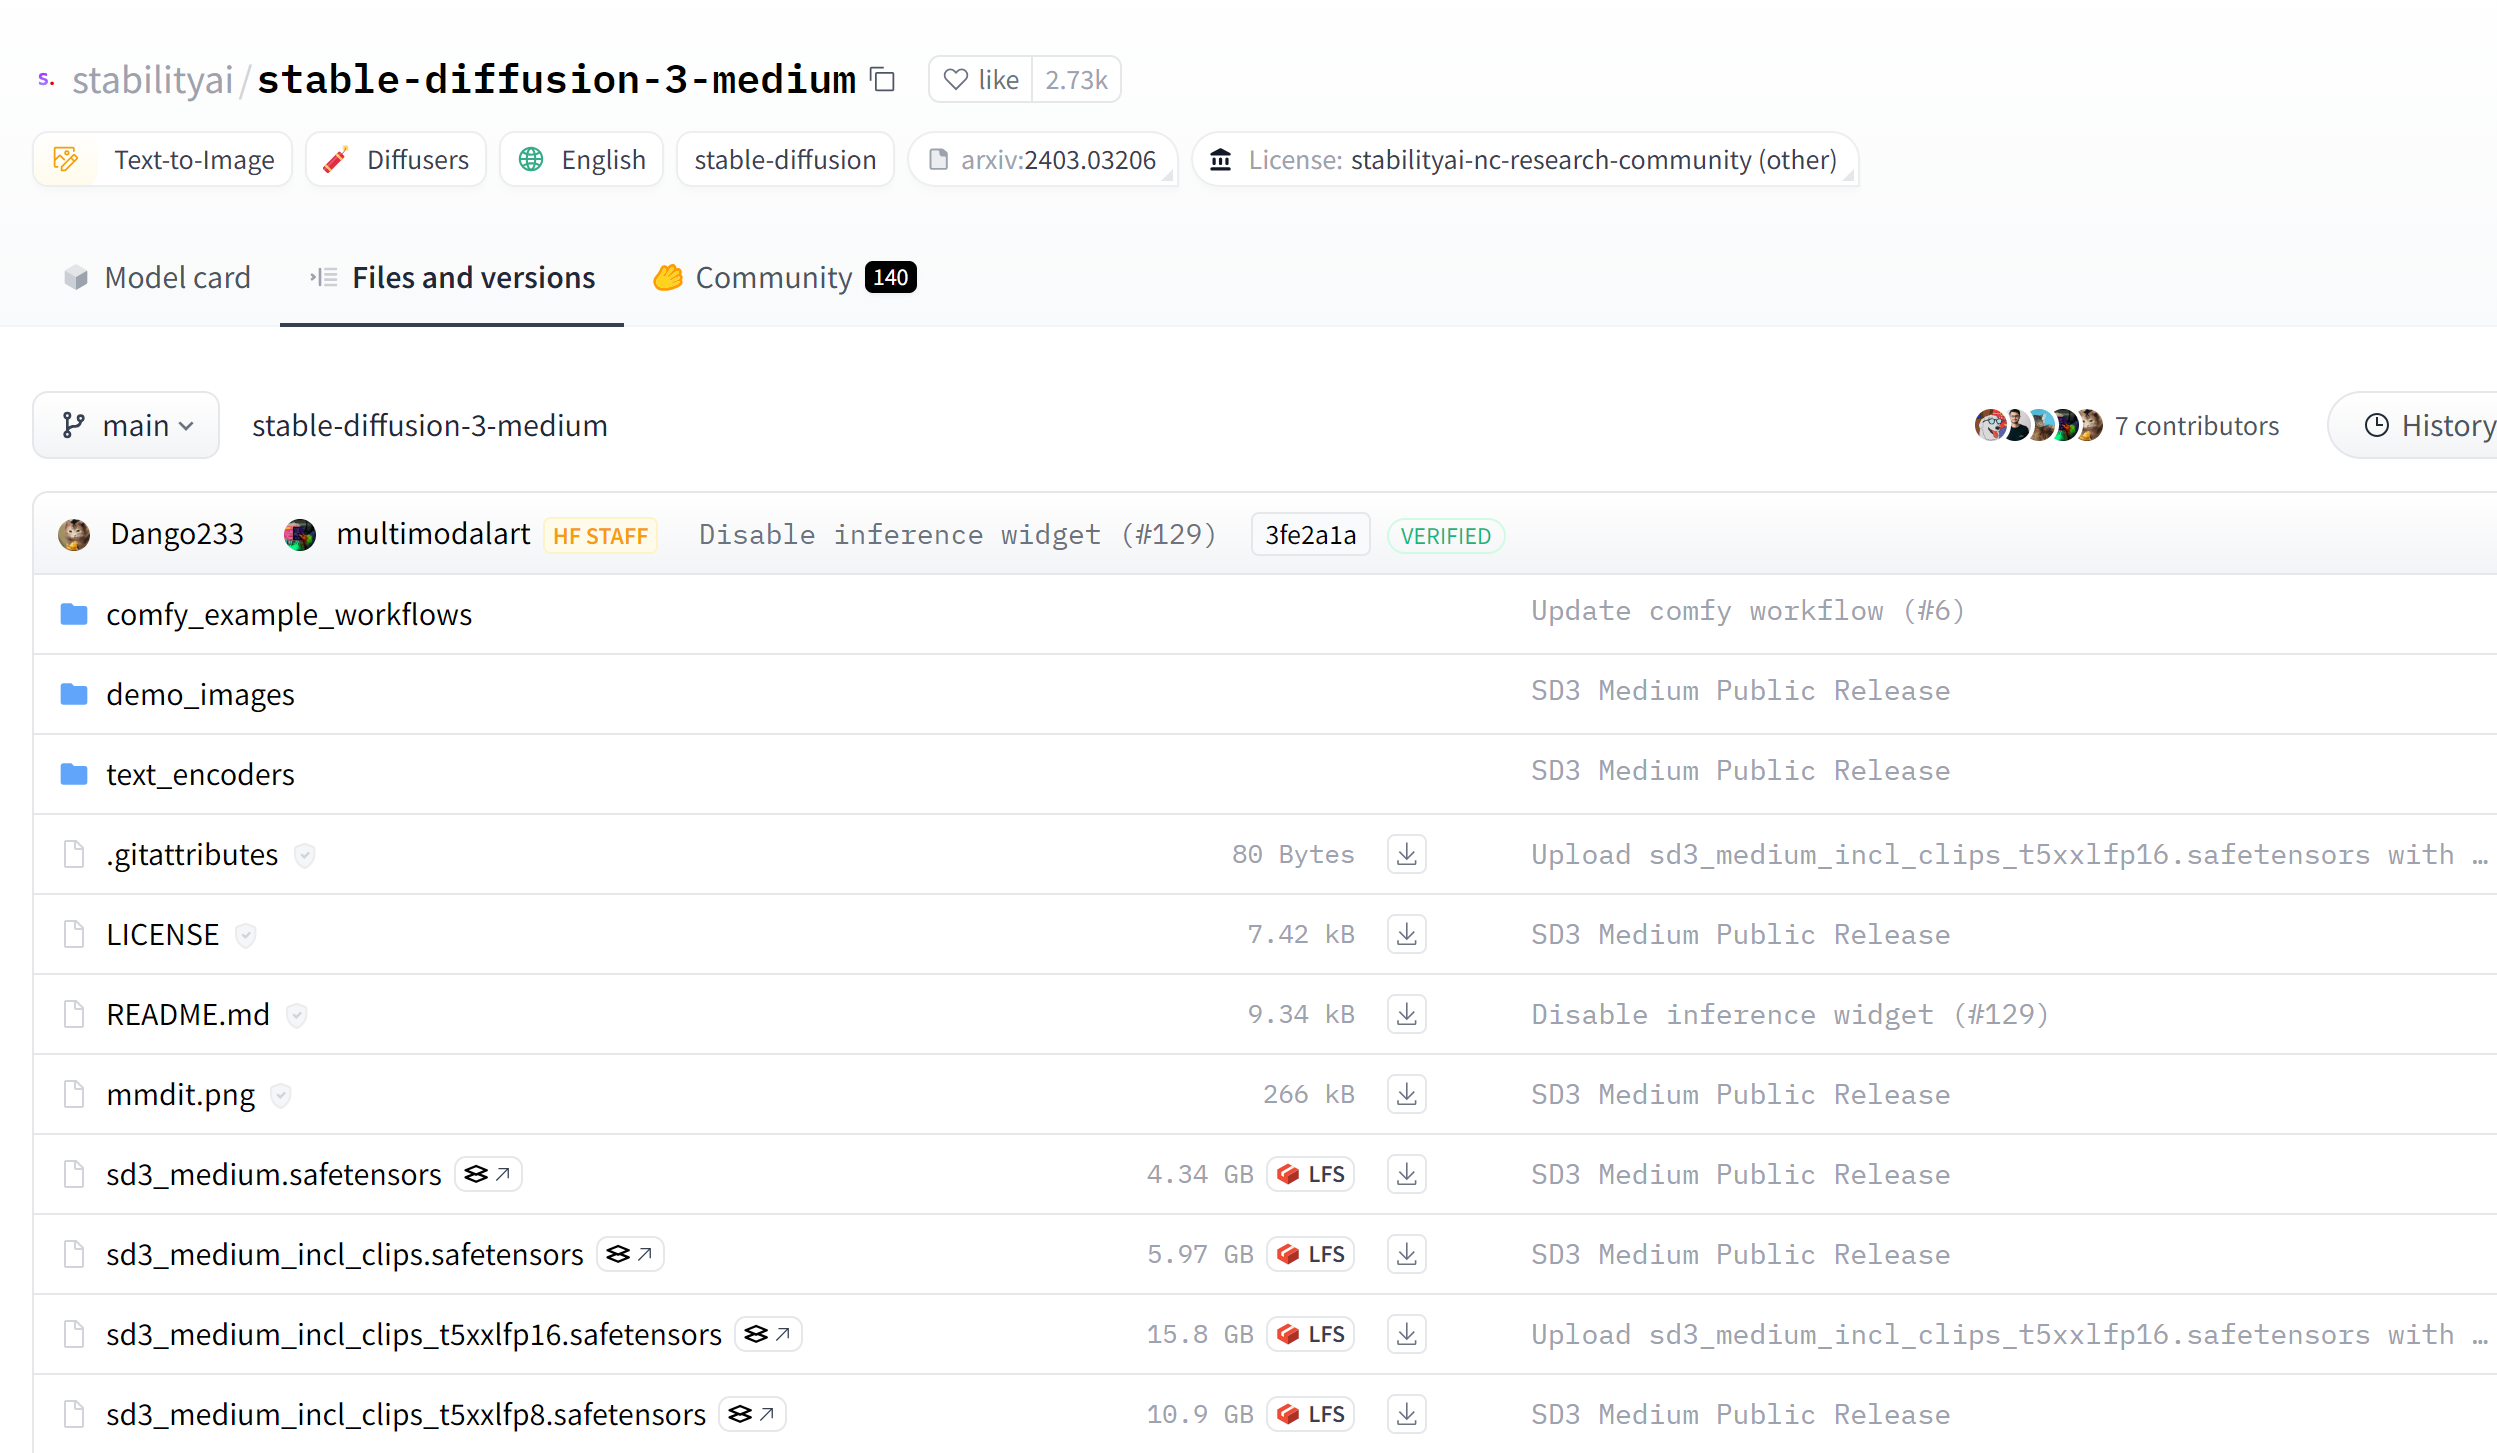Open the demo_images folder
This screenshot has width=2497, height=1453.
tap(200, 694)
